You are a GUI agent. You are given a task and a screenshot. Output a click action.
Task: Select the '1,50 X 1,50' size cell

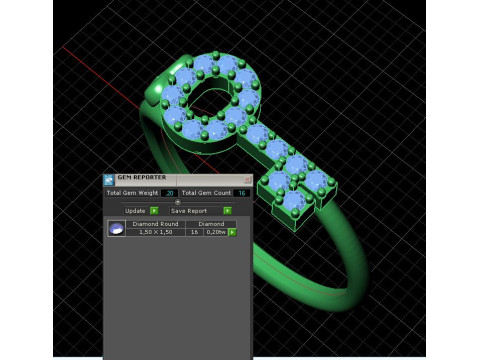[x=155, y=232]
